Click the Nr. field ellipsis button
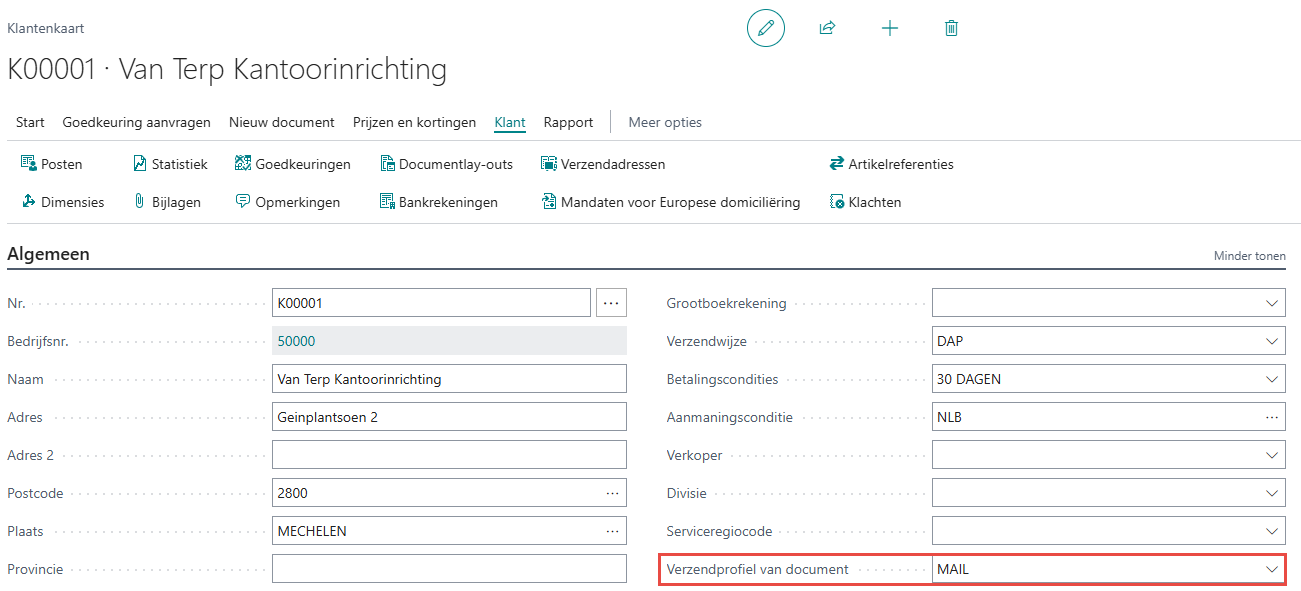The width and height of the screenshot is (1301, 591). [x=611, y=303]
